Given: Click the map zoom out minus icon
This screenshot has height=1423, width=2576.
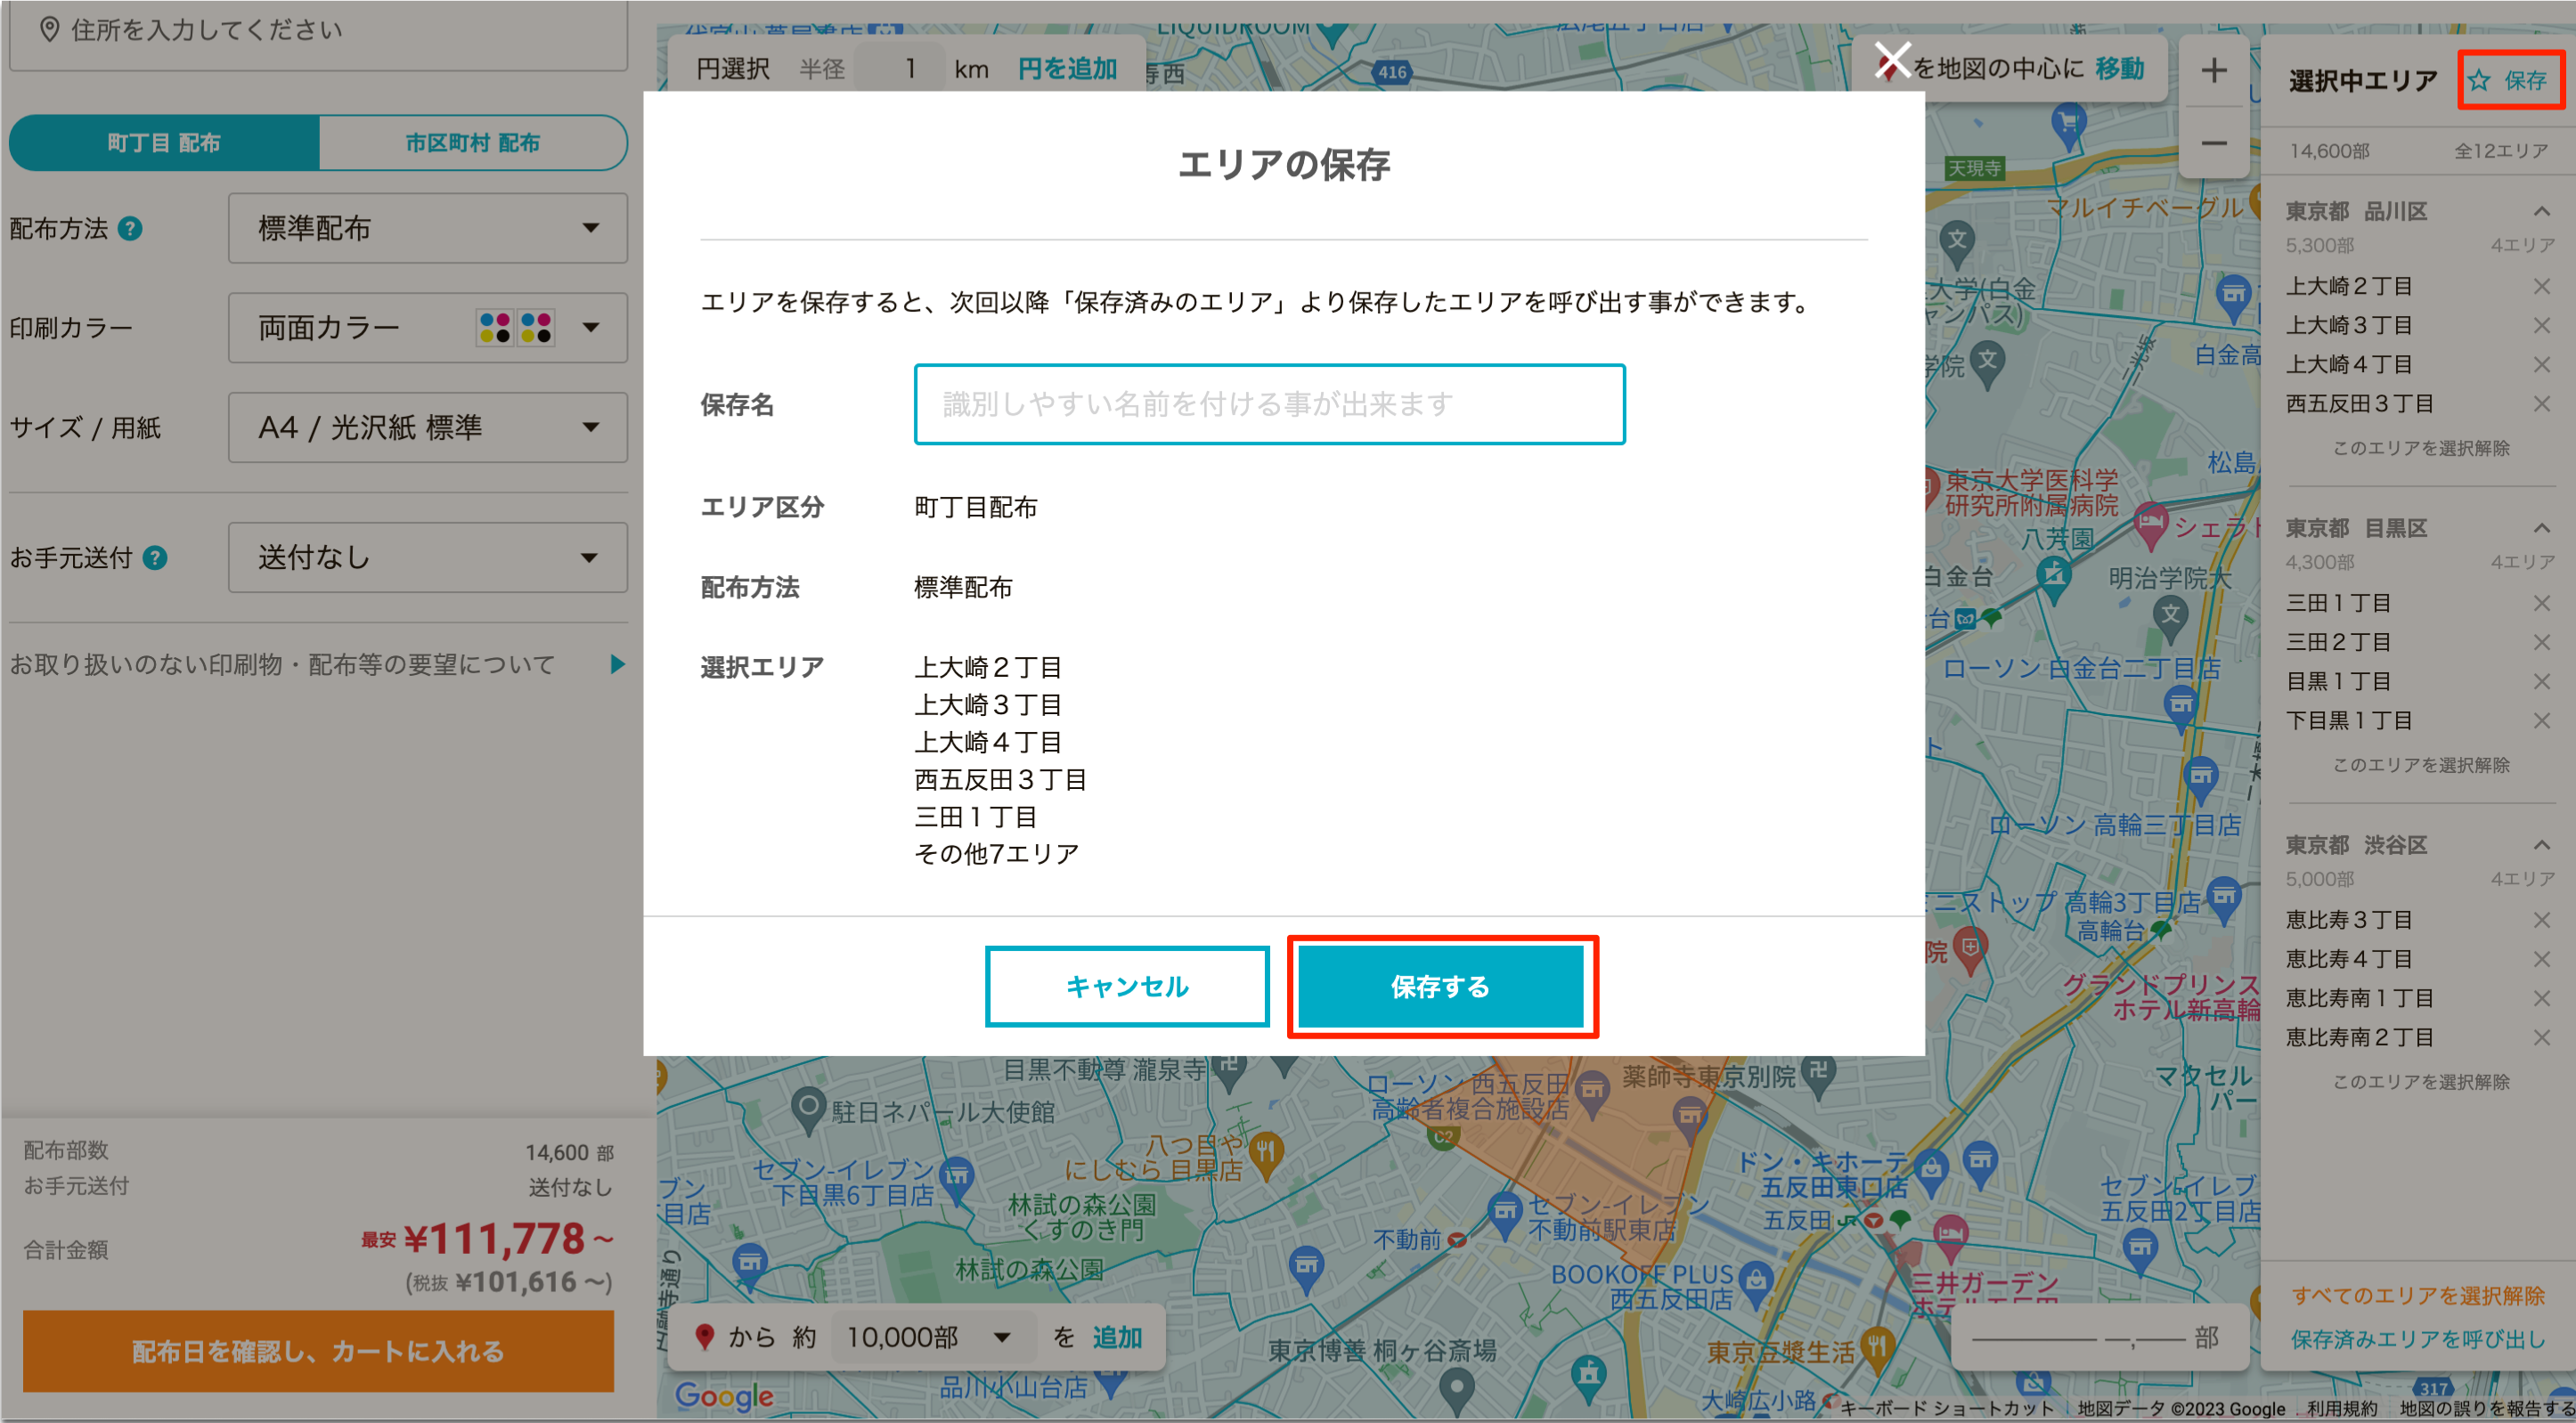Looking at the screenshot, I should click(x=2213, y=144).
